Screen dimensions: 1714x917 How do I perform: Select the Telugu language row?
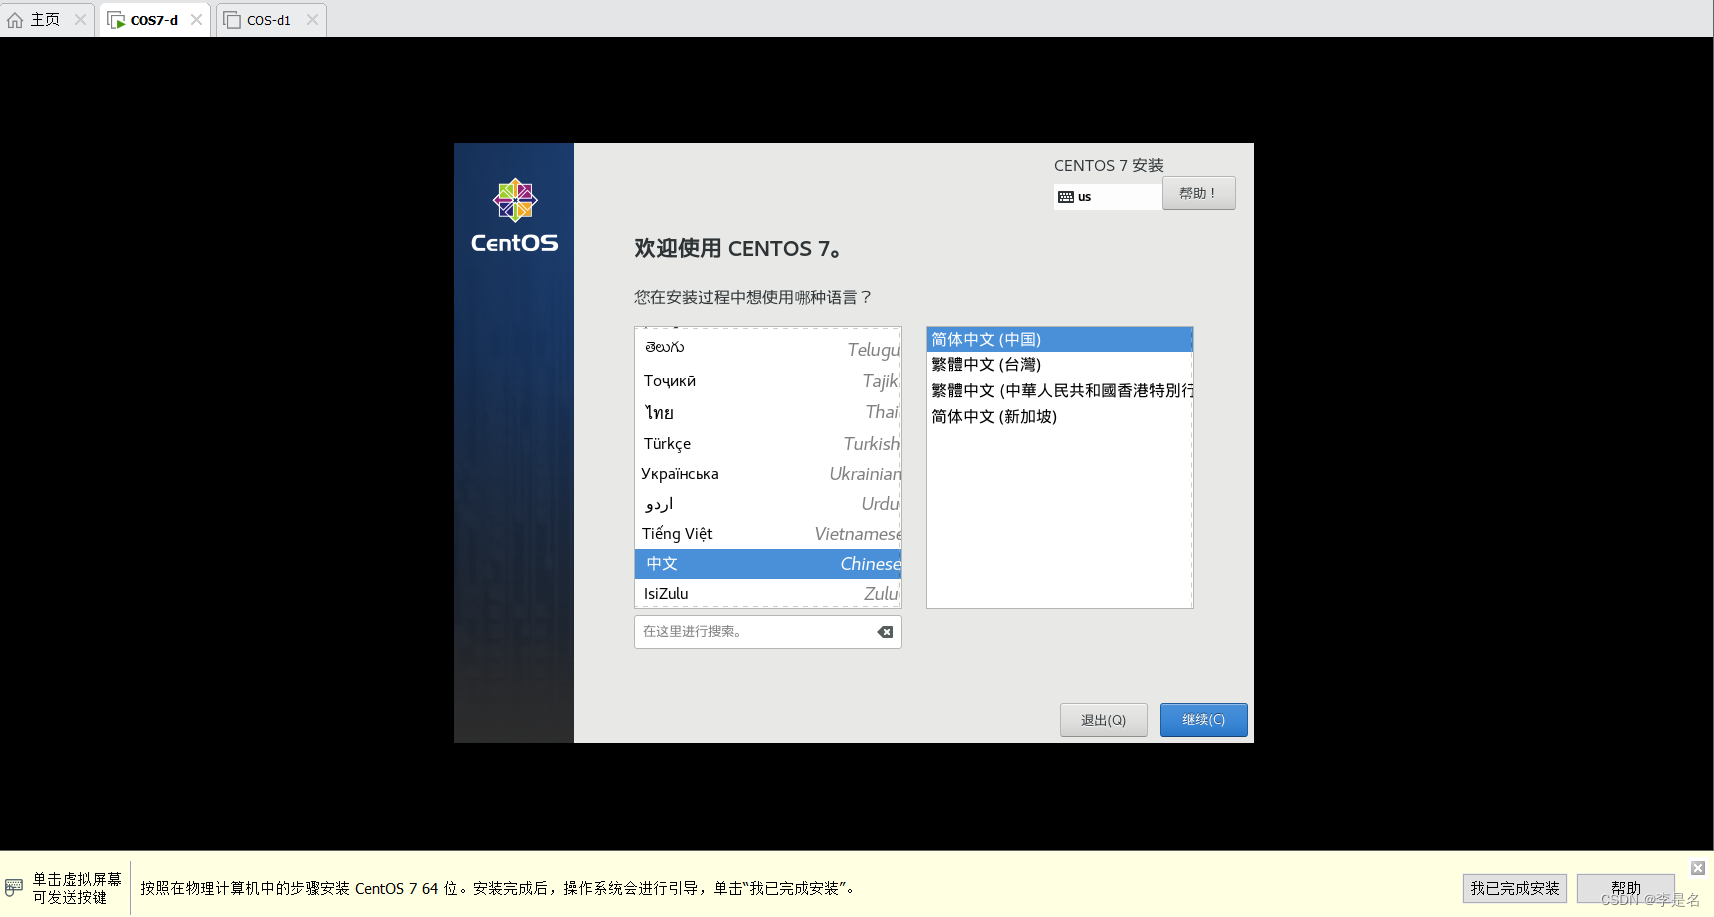point(768,348)
